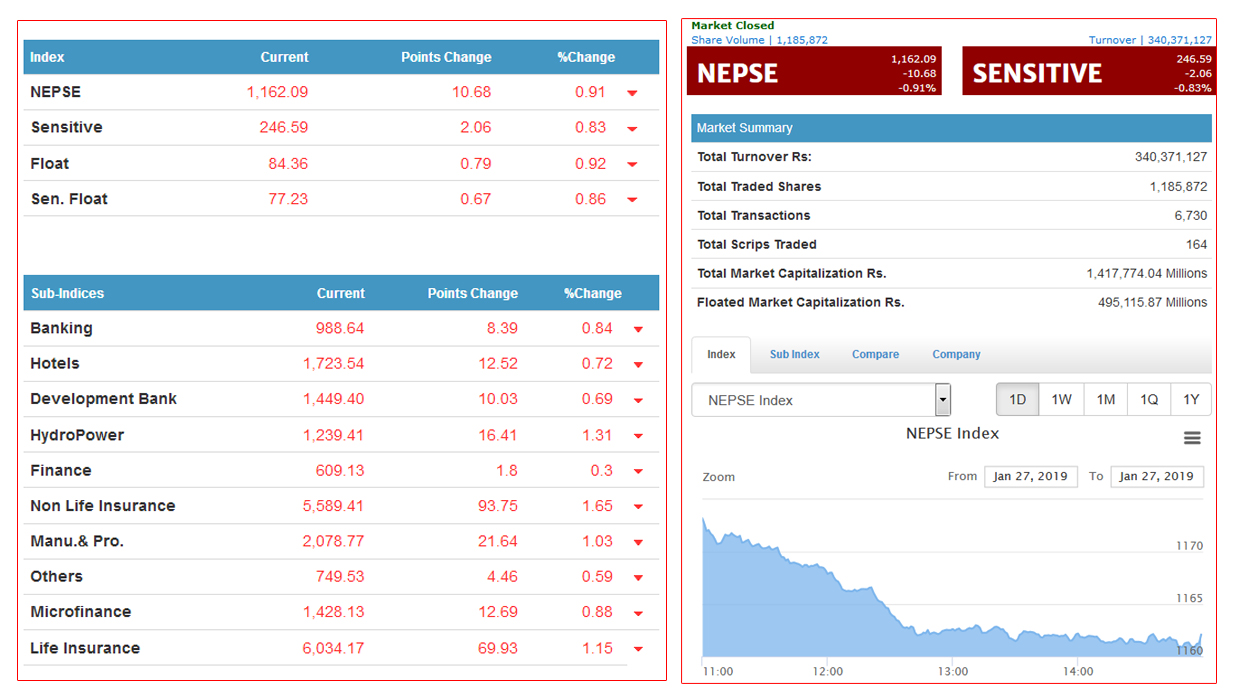Click Floated Market Capitalization value 495,115.87 Millions

click(1153, 302)
